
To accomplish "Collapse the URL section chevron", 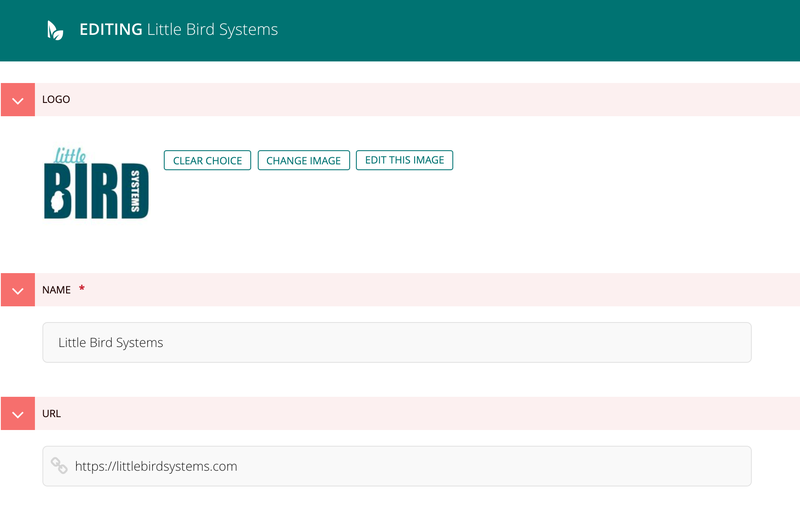I will pos(18,413).
